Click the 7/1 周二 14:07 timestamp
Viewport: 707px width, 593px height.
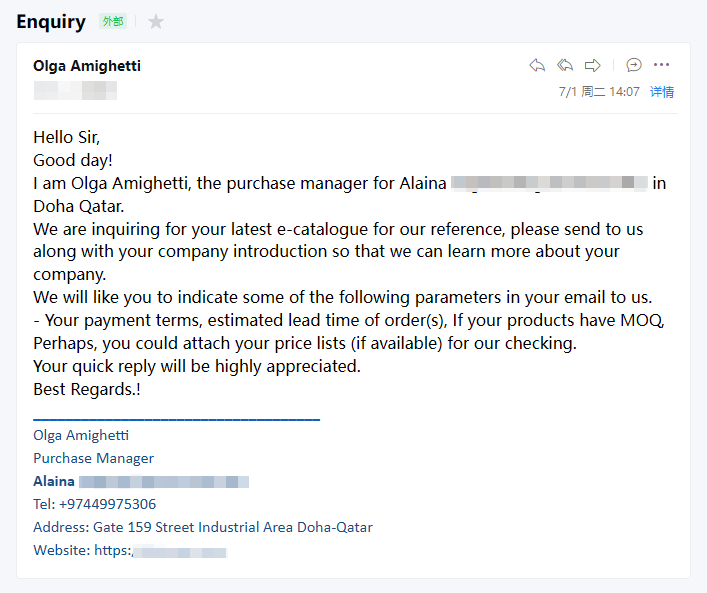(x=599, y=92)
